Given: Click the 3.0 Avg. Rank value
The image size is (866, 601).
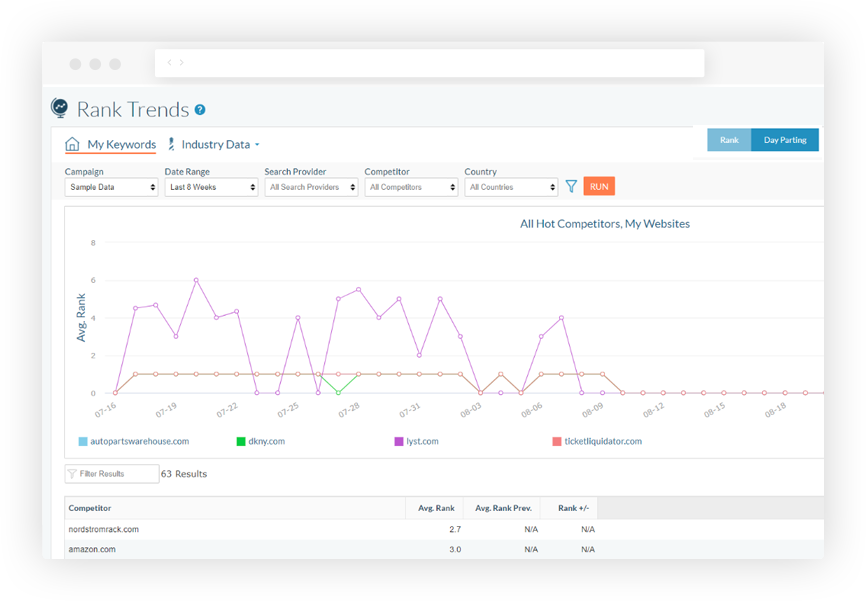Looking at the screenshot, I should click(x=455, y=549).
